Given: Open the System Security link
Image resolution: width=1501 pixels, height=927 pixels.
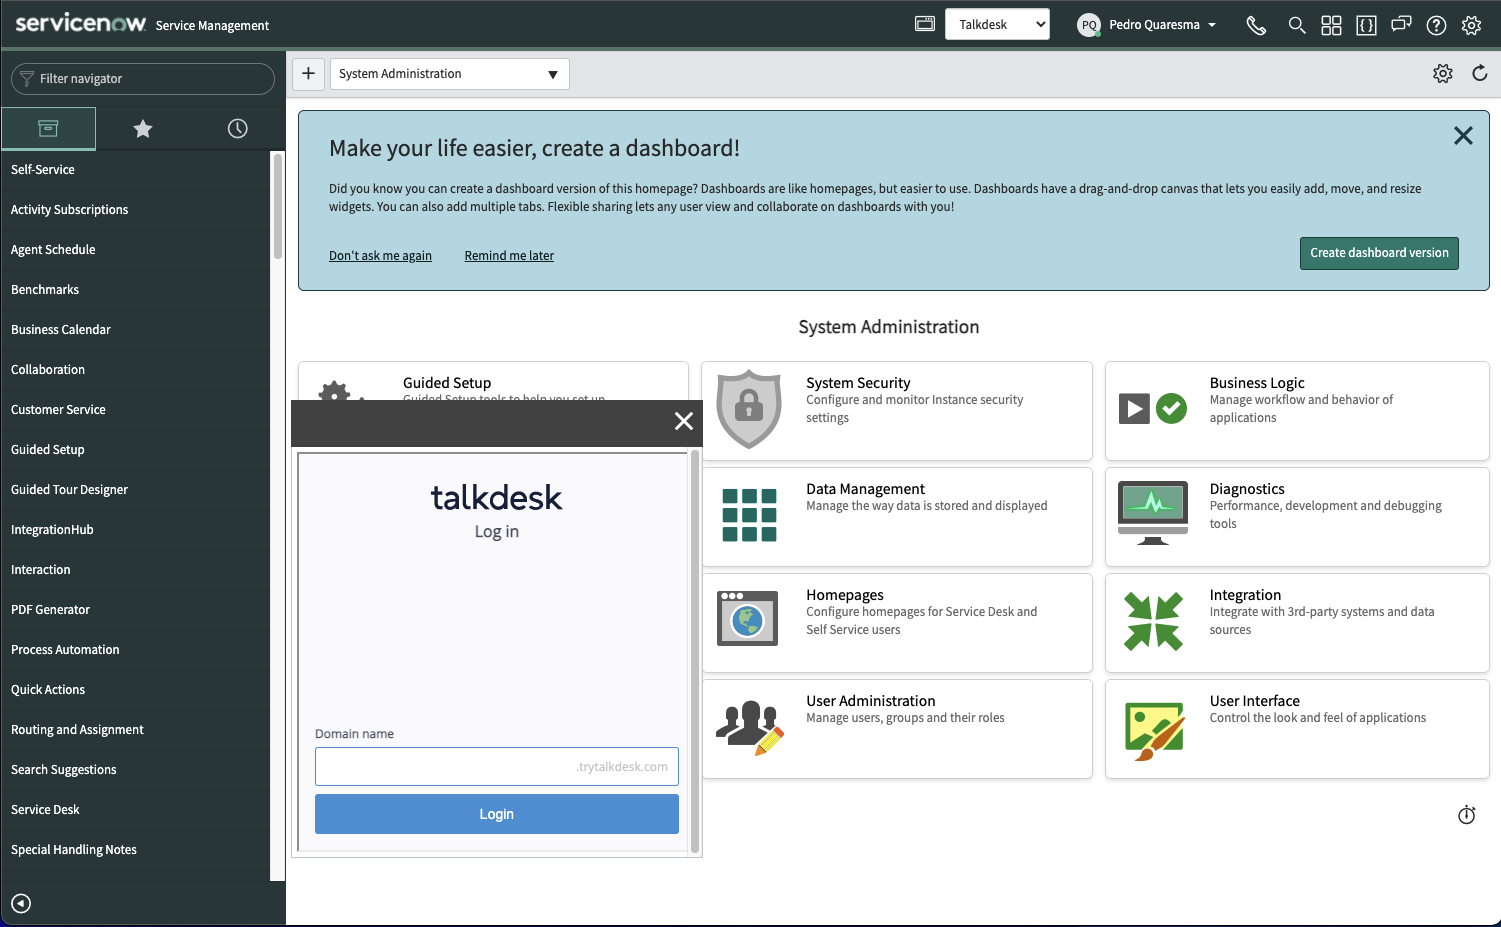Looking at the screenshot, I should click(x=858, y=383).
